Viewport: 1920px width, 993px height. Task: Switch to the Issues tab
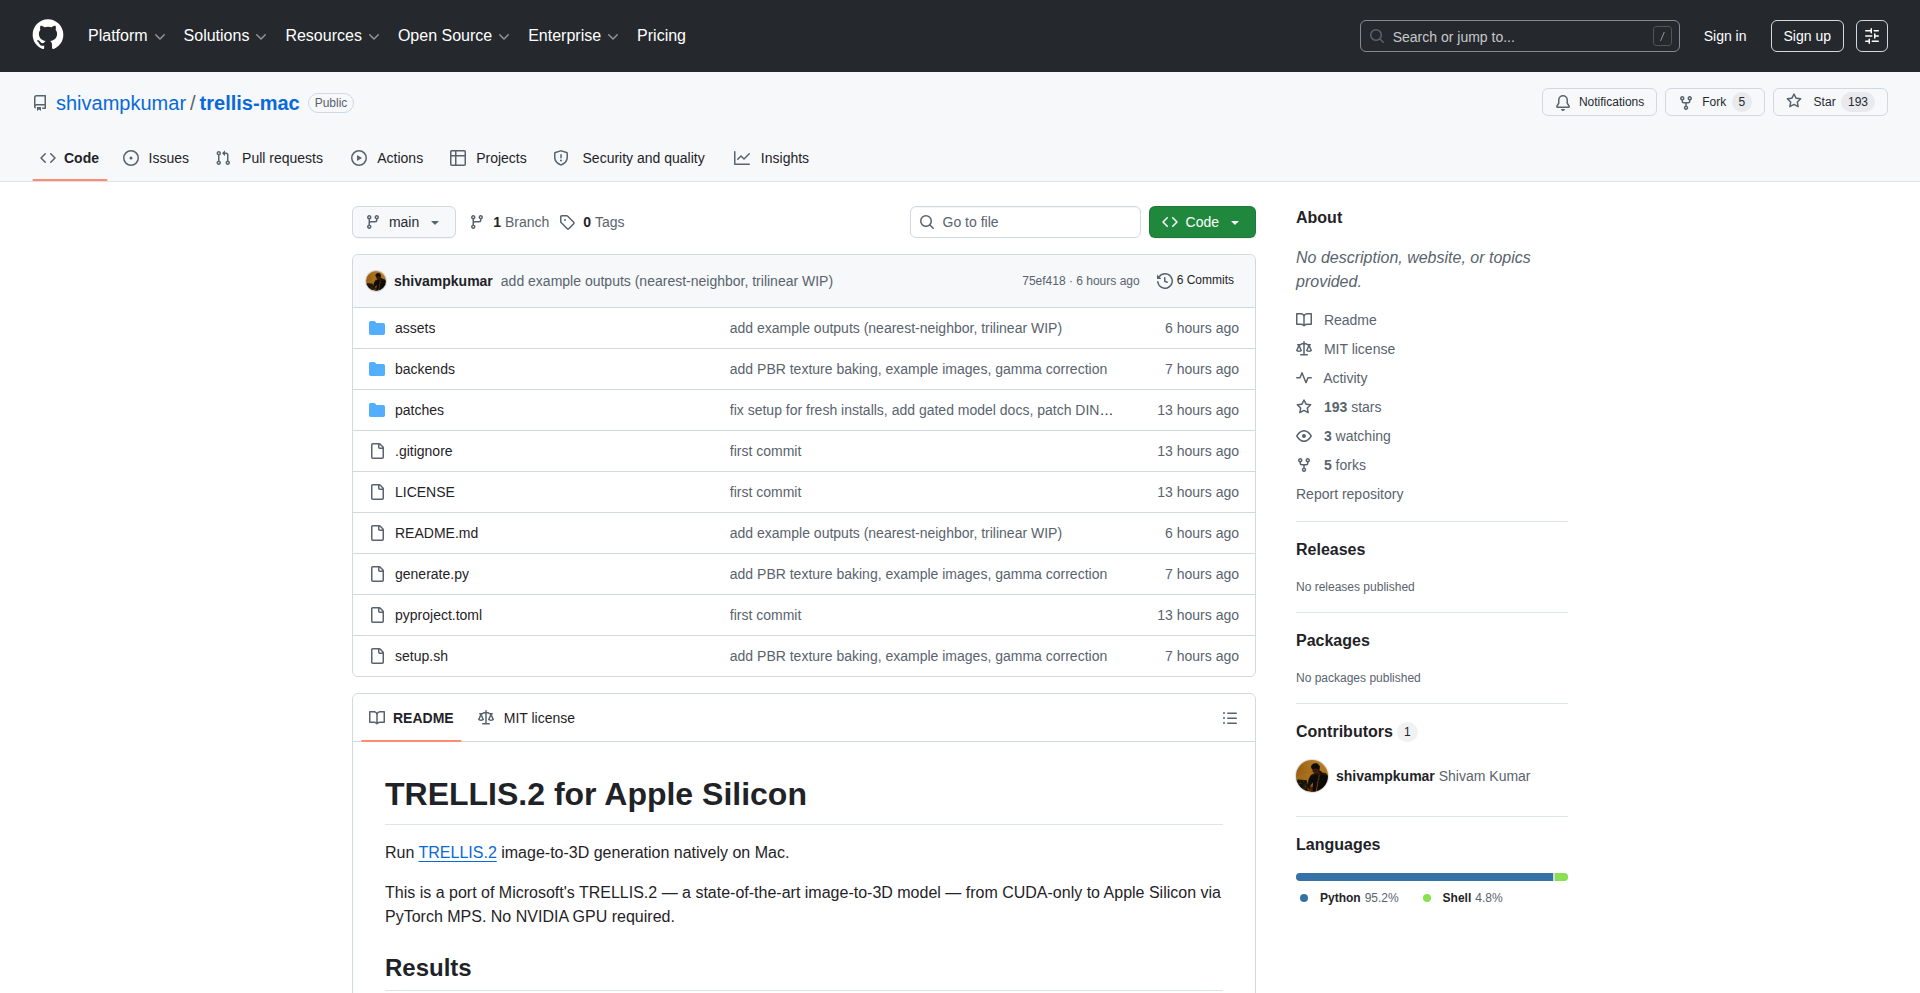pos(156,158)
